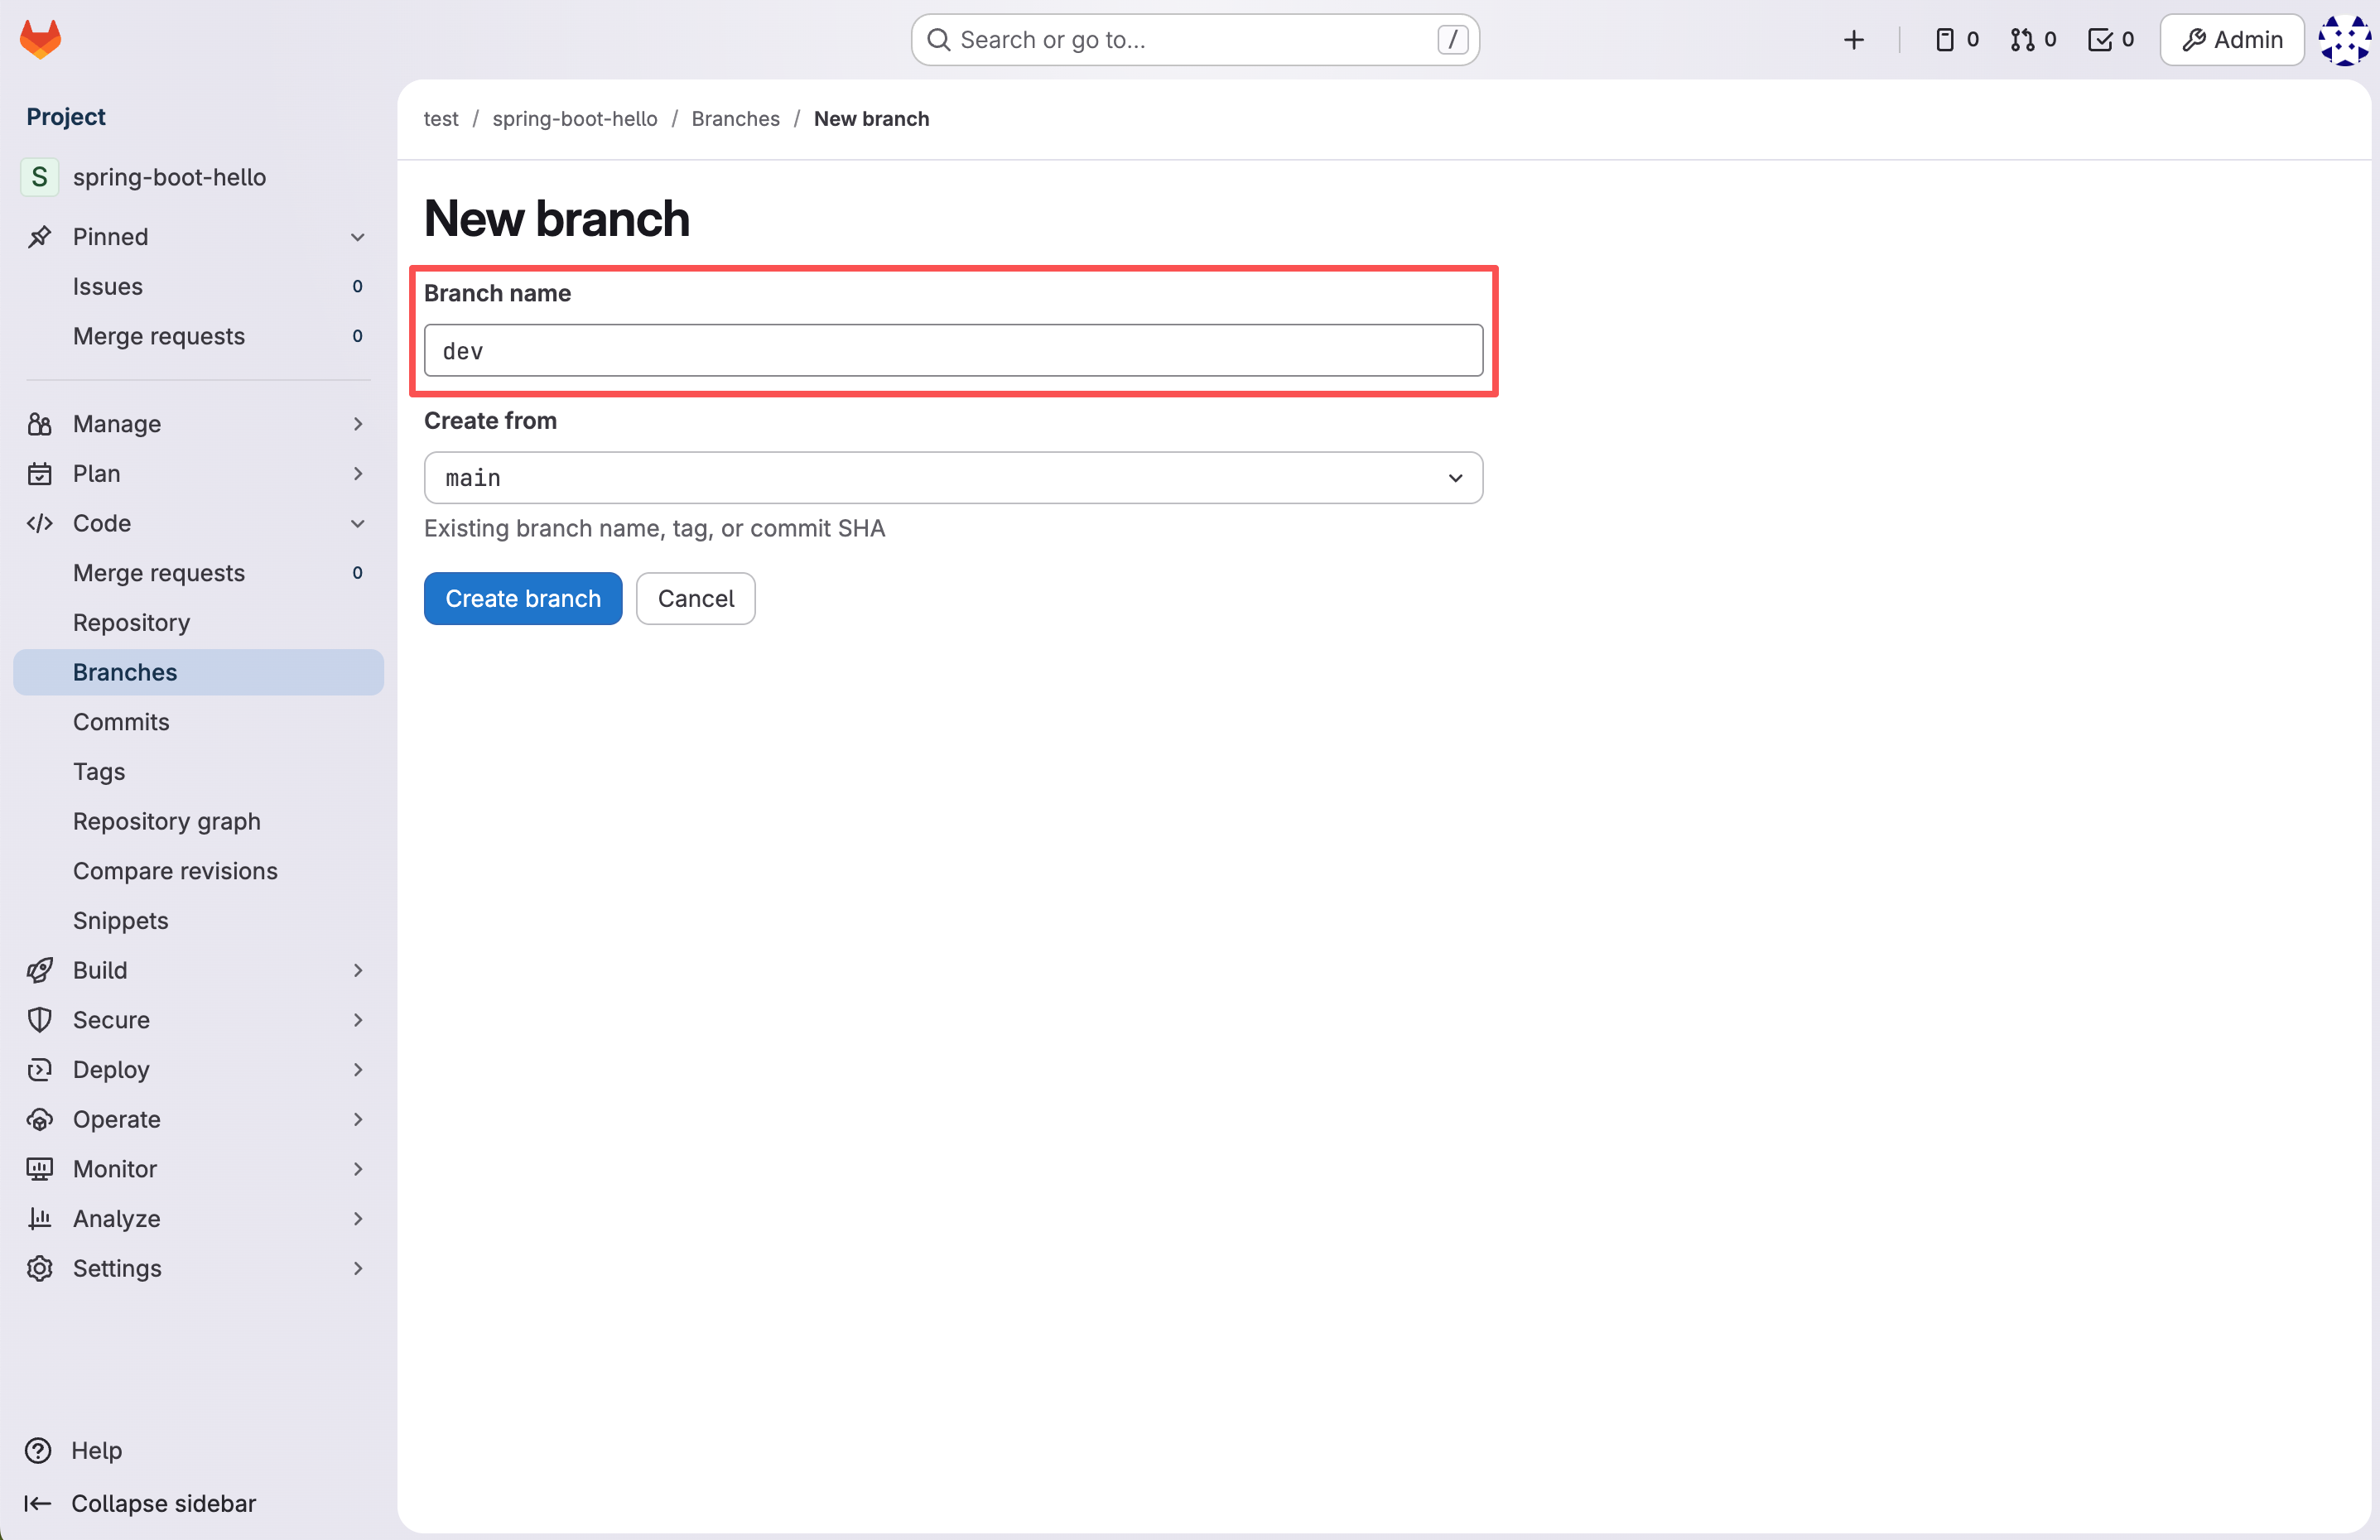This screenshot has height=1540, width=2380.
Task: Click the Cancel button
Action: pyautogui.click(x=695, y=598)
